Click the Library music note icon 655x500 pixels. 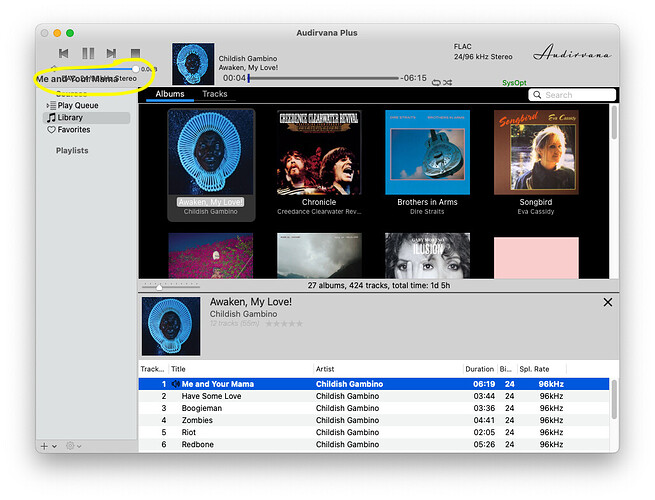[51, 118]
